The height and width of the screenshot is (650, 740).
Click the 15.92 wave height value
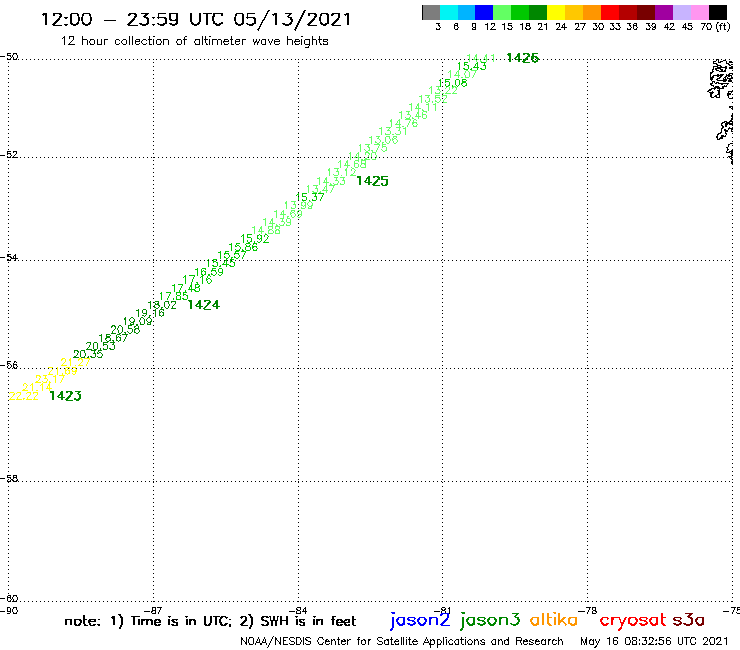pos(255,239)
